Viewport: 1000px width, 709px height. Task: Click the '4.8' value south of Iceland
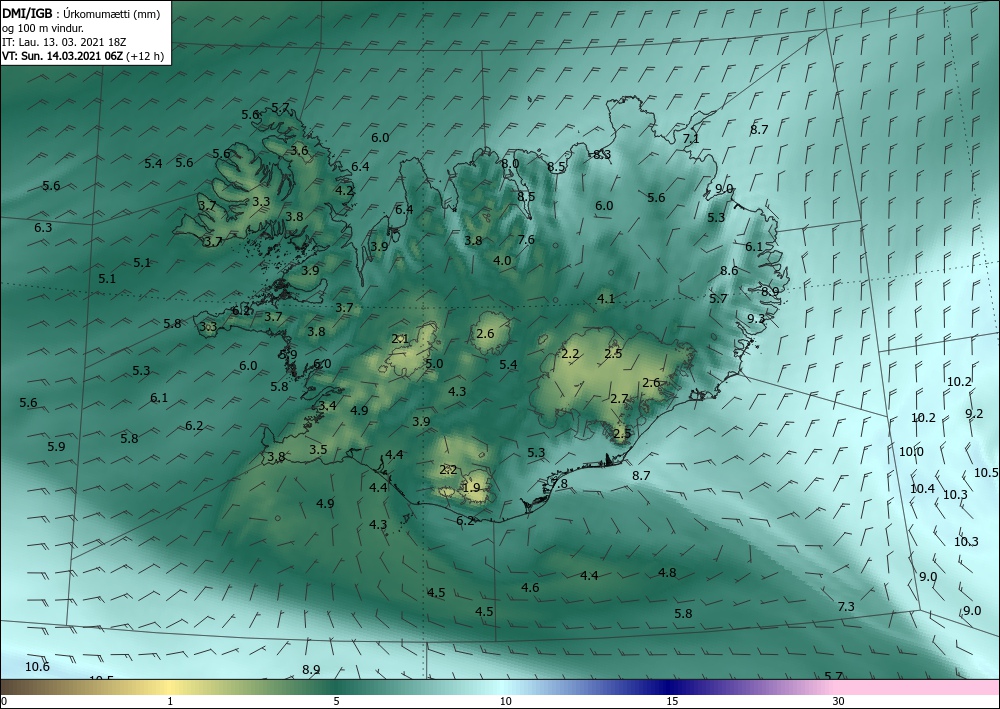pos(667,573)
